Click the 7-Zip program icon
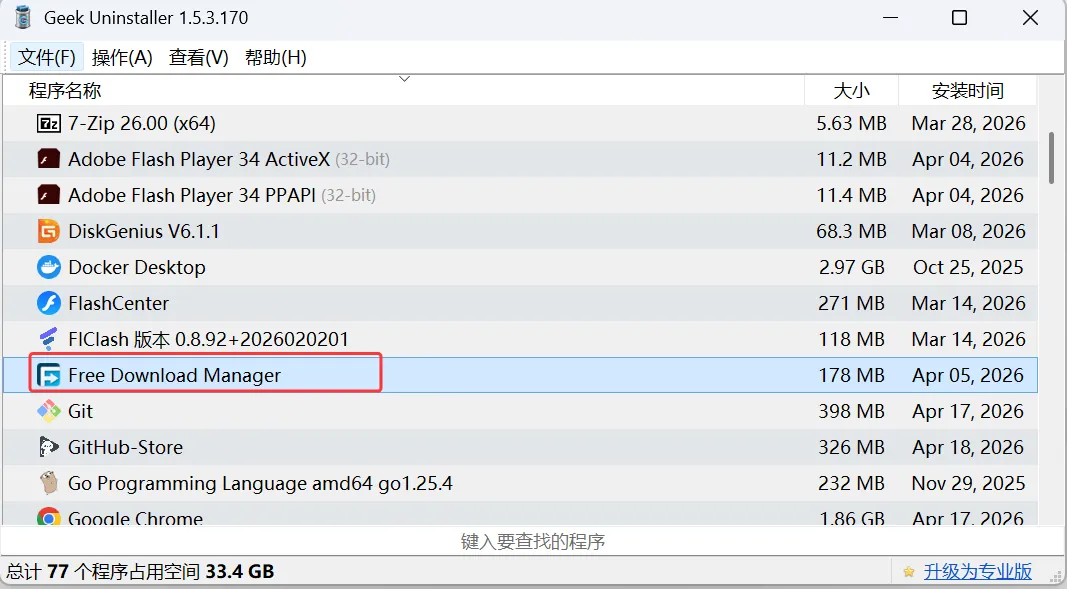 (48, 123)
